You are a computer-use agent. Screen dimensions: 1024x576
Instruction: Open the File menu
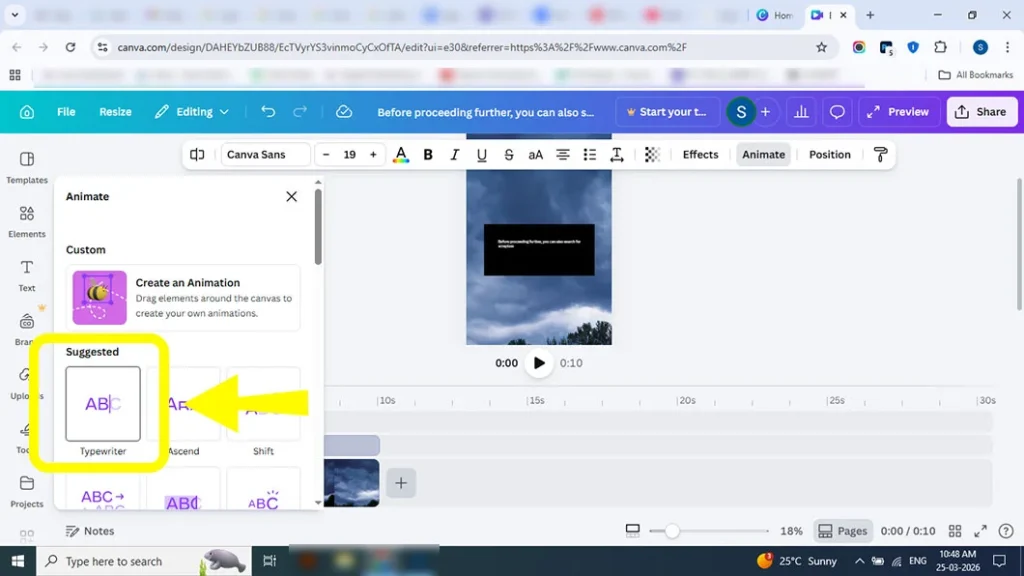click(x=66, y=112)
